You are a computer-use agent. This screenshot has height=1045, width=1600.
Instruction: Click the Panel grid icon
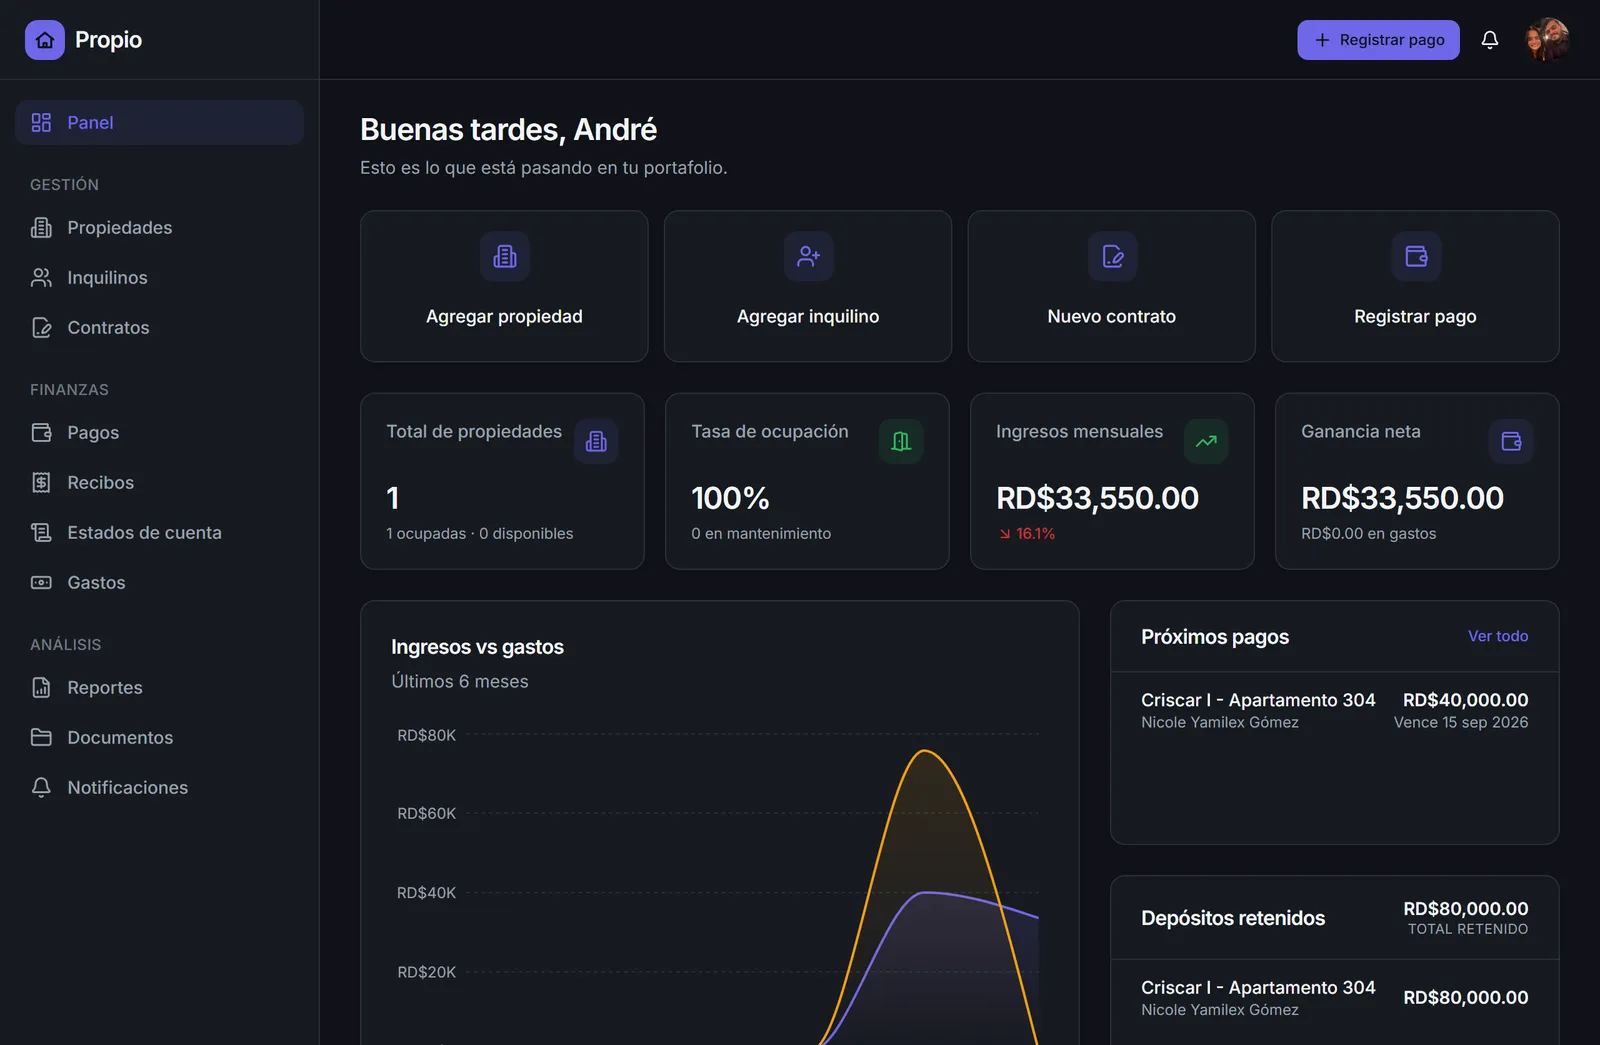point(41,122)
